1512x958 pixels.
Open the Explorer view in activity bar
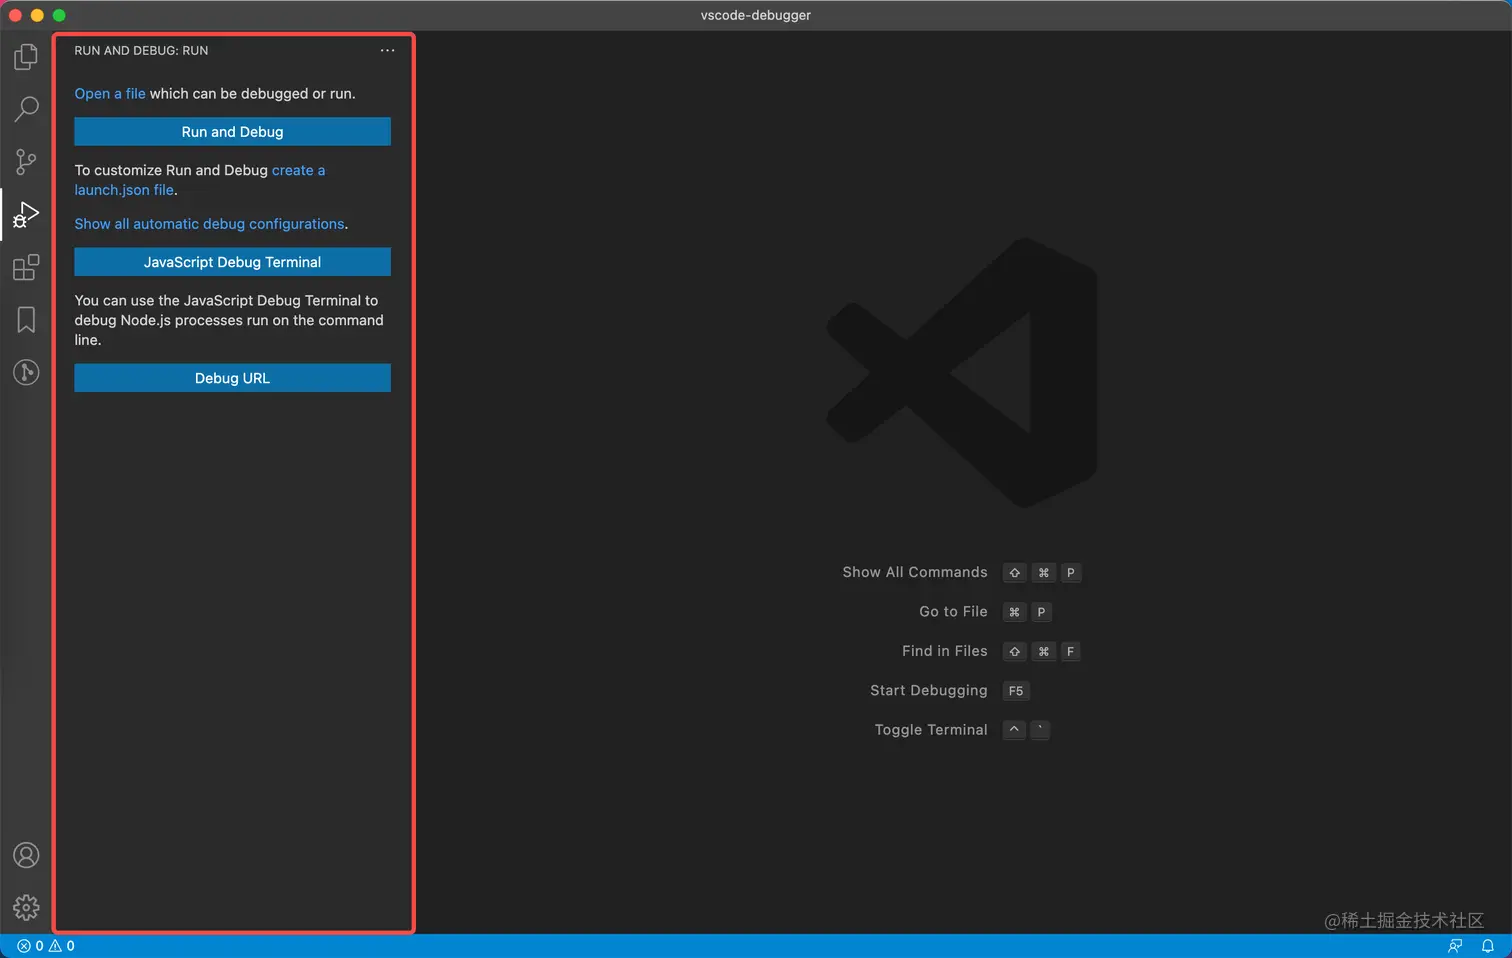click(x=26, y=57)
